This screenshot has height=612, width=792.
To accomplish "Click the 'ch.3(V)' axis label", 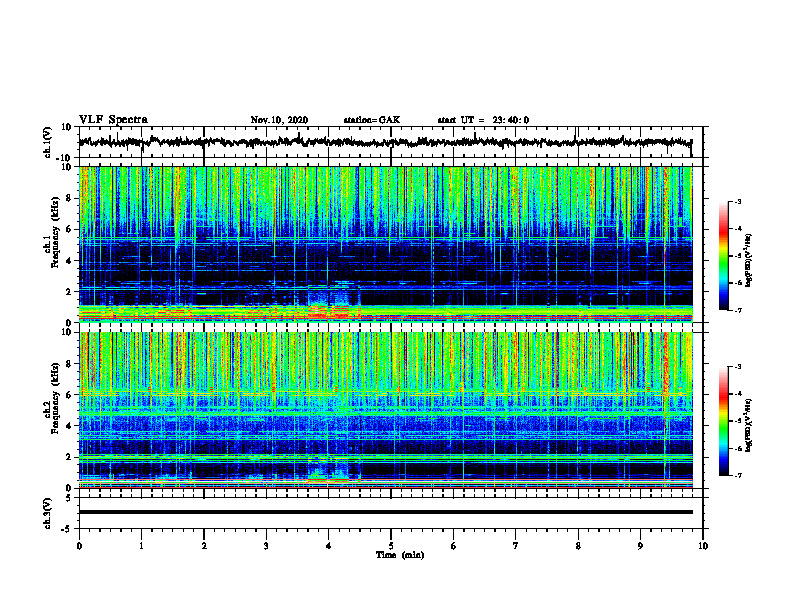I will point(48,513).
